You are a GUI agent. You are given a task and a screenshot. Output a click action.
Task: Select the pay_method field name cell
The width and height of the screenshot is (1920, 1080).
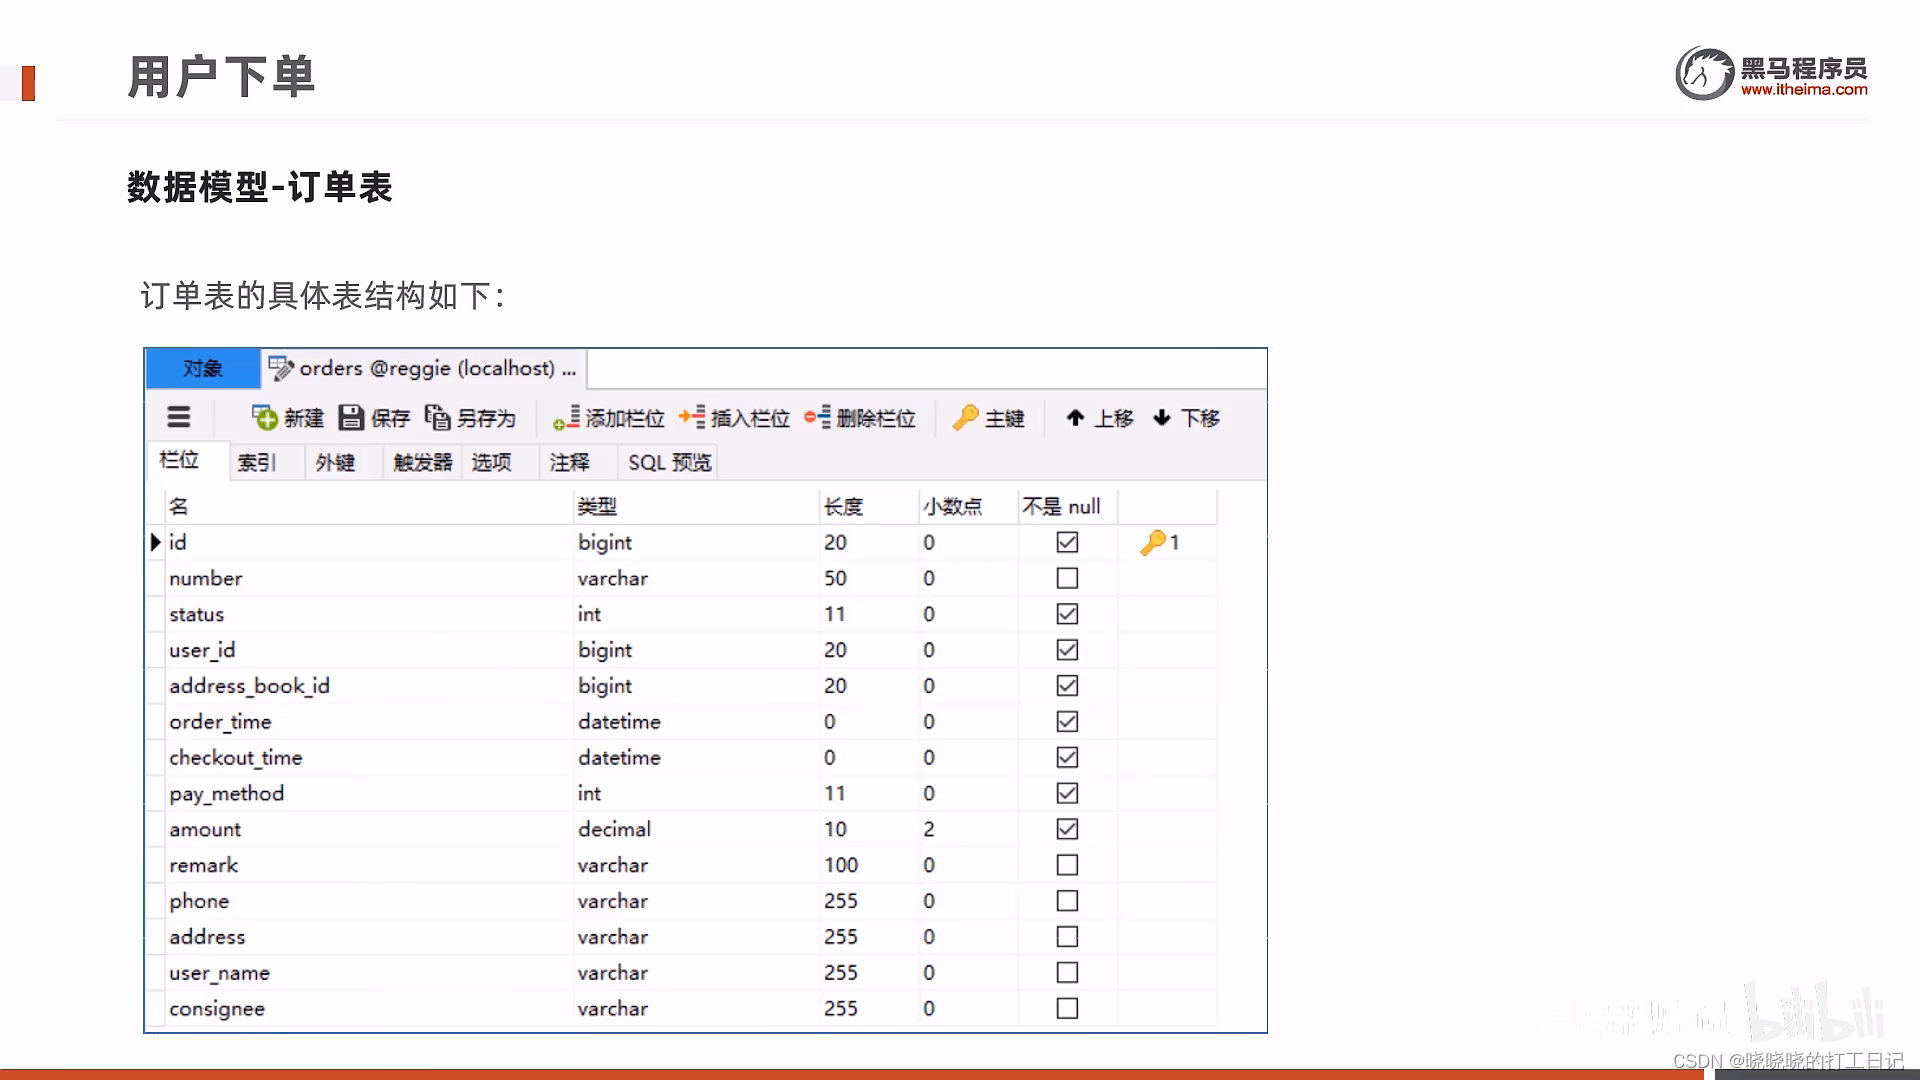tap(369, 793)
